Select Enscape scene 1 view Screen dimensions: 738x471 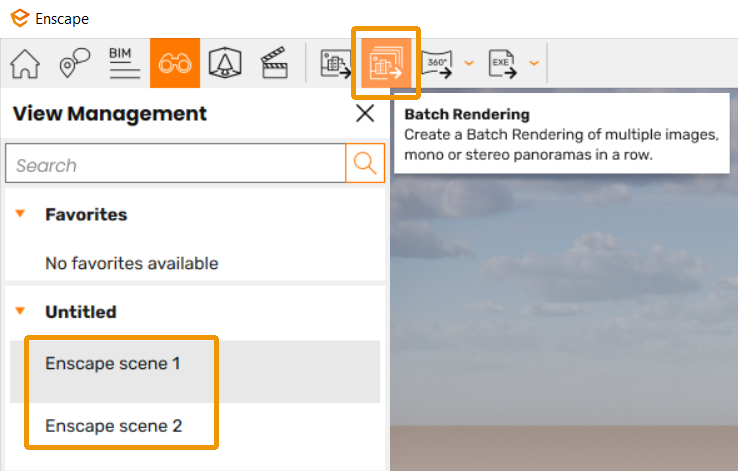tap(113, 364)
